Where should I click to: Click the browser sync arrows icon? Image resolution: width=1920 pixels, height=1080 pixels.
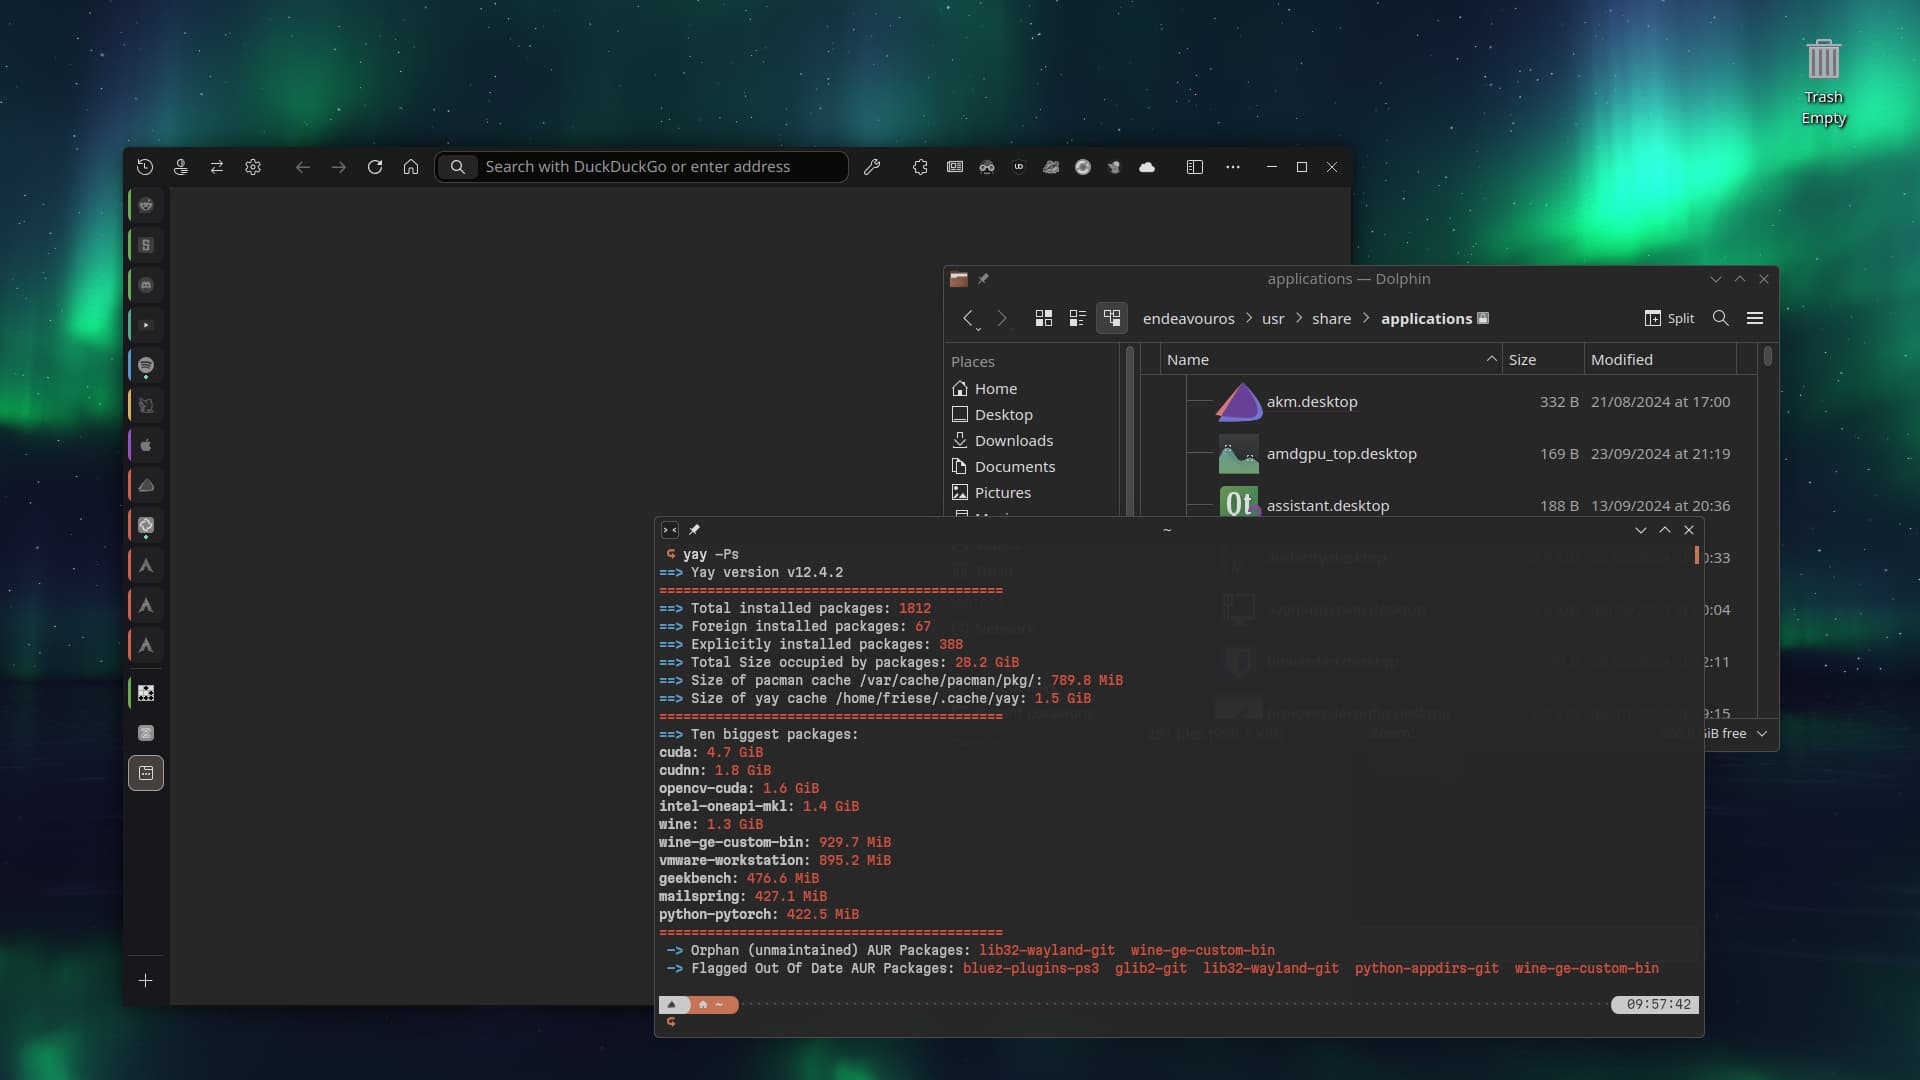tap(217, 167)
